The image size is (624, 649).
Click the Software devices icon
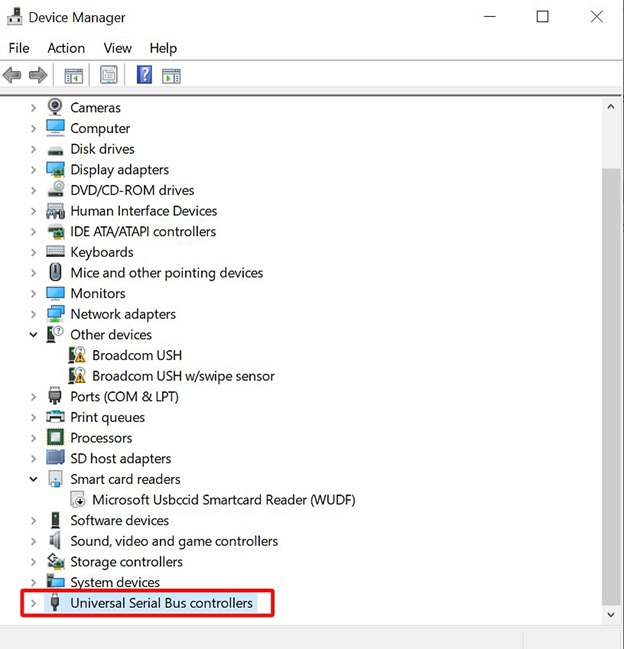click(55, 520)
